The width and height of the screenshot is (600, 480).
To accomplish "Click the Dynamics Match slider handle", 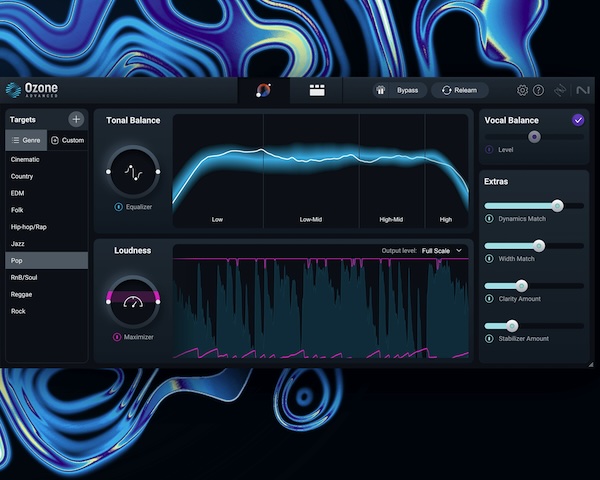I will click(x=558, y=206).
